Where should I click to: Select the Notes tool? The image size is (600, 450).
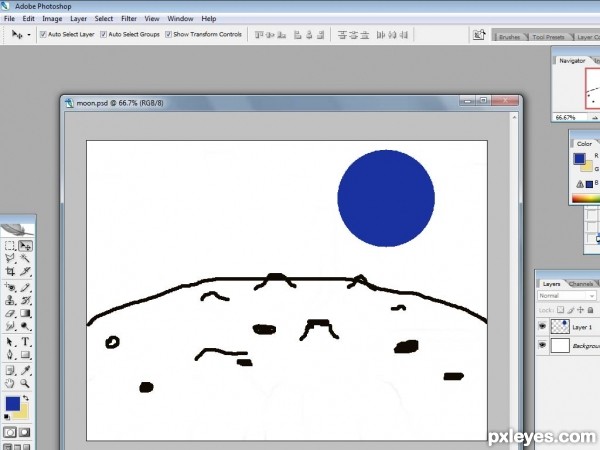pyautogui.click(x=10, y=370)
